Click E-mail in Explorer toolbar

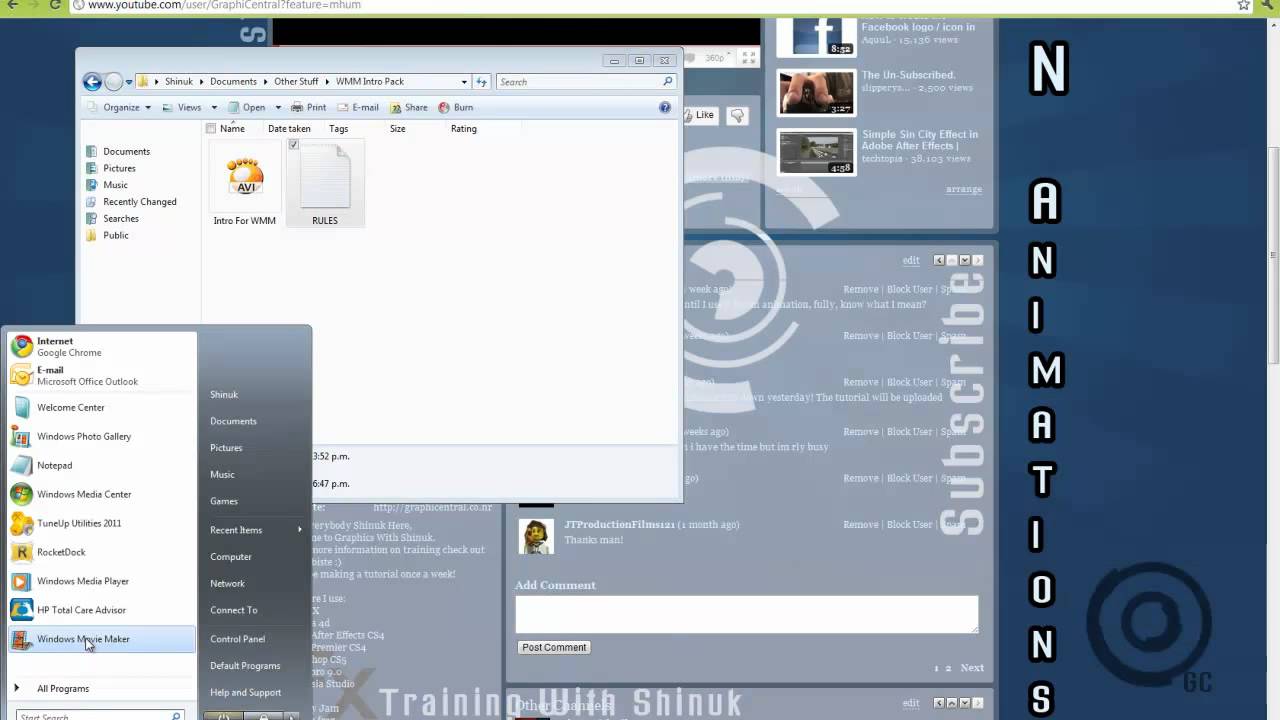[x=358, y=107]
